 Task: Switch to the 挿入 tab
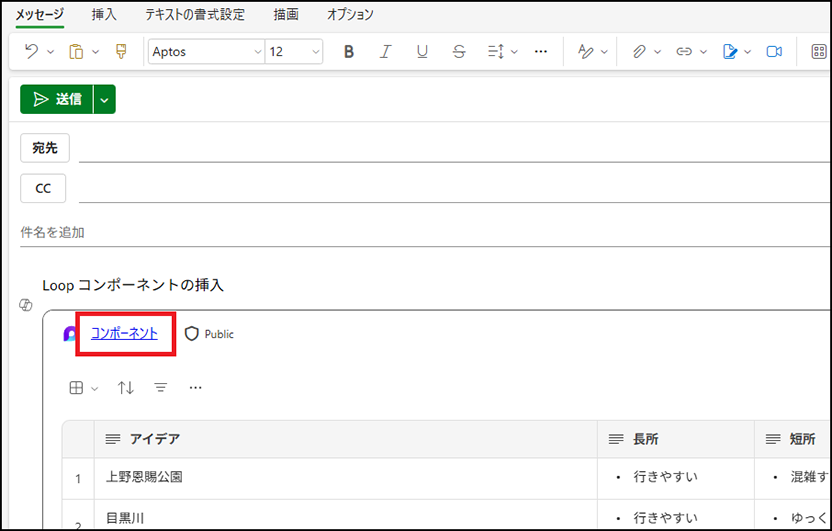tap(104, 14)
